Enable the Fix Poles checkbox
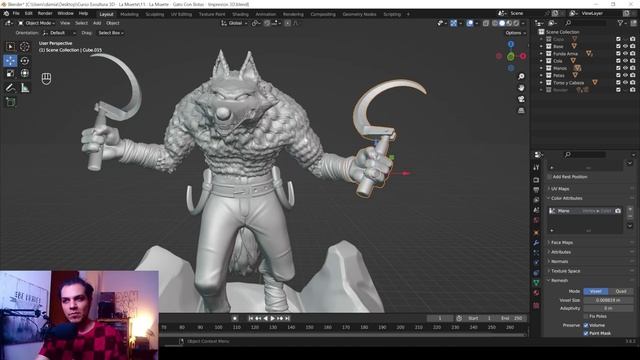 [x=586, y=316]
